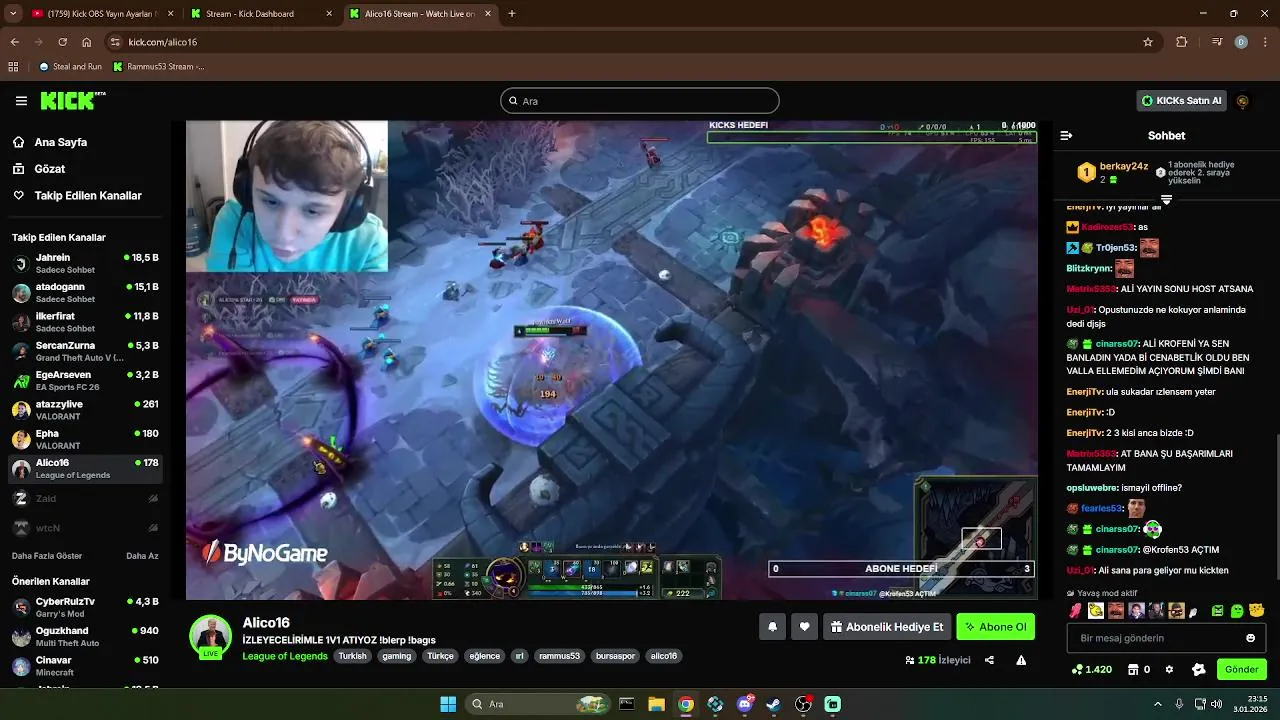
Task: Open SercanZurna channel in sidebar
Action: [x=85, y=351]
